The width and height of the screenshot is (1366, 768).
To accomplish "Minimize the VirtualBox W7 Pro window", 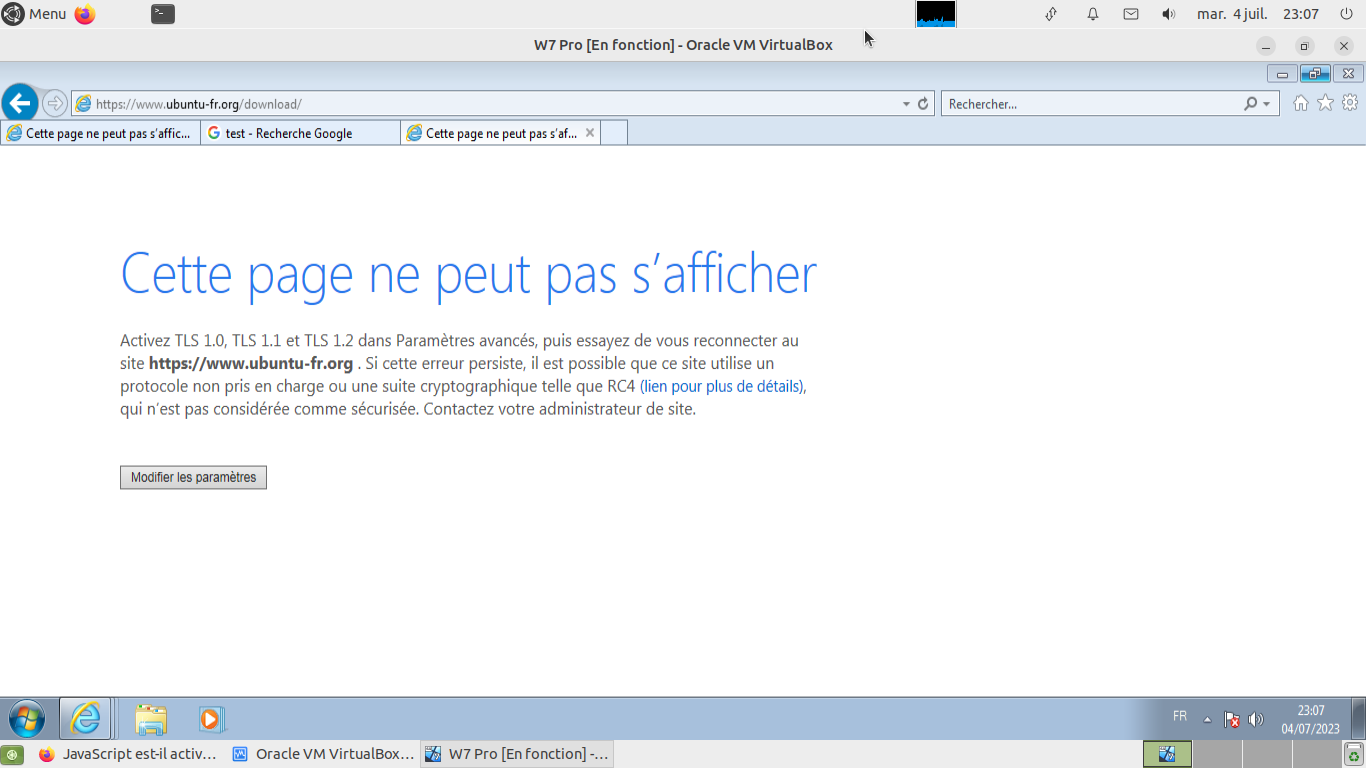I will pyautogui.click(x=1267, y=45).
